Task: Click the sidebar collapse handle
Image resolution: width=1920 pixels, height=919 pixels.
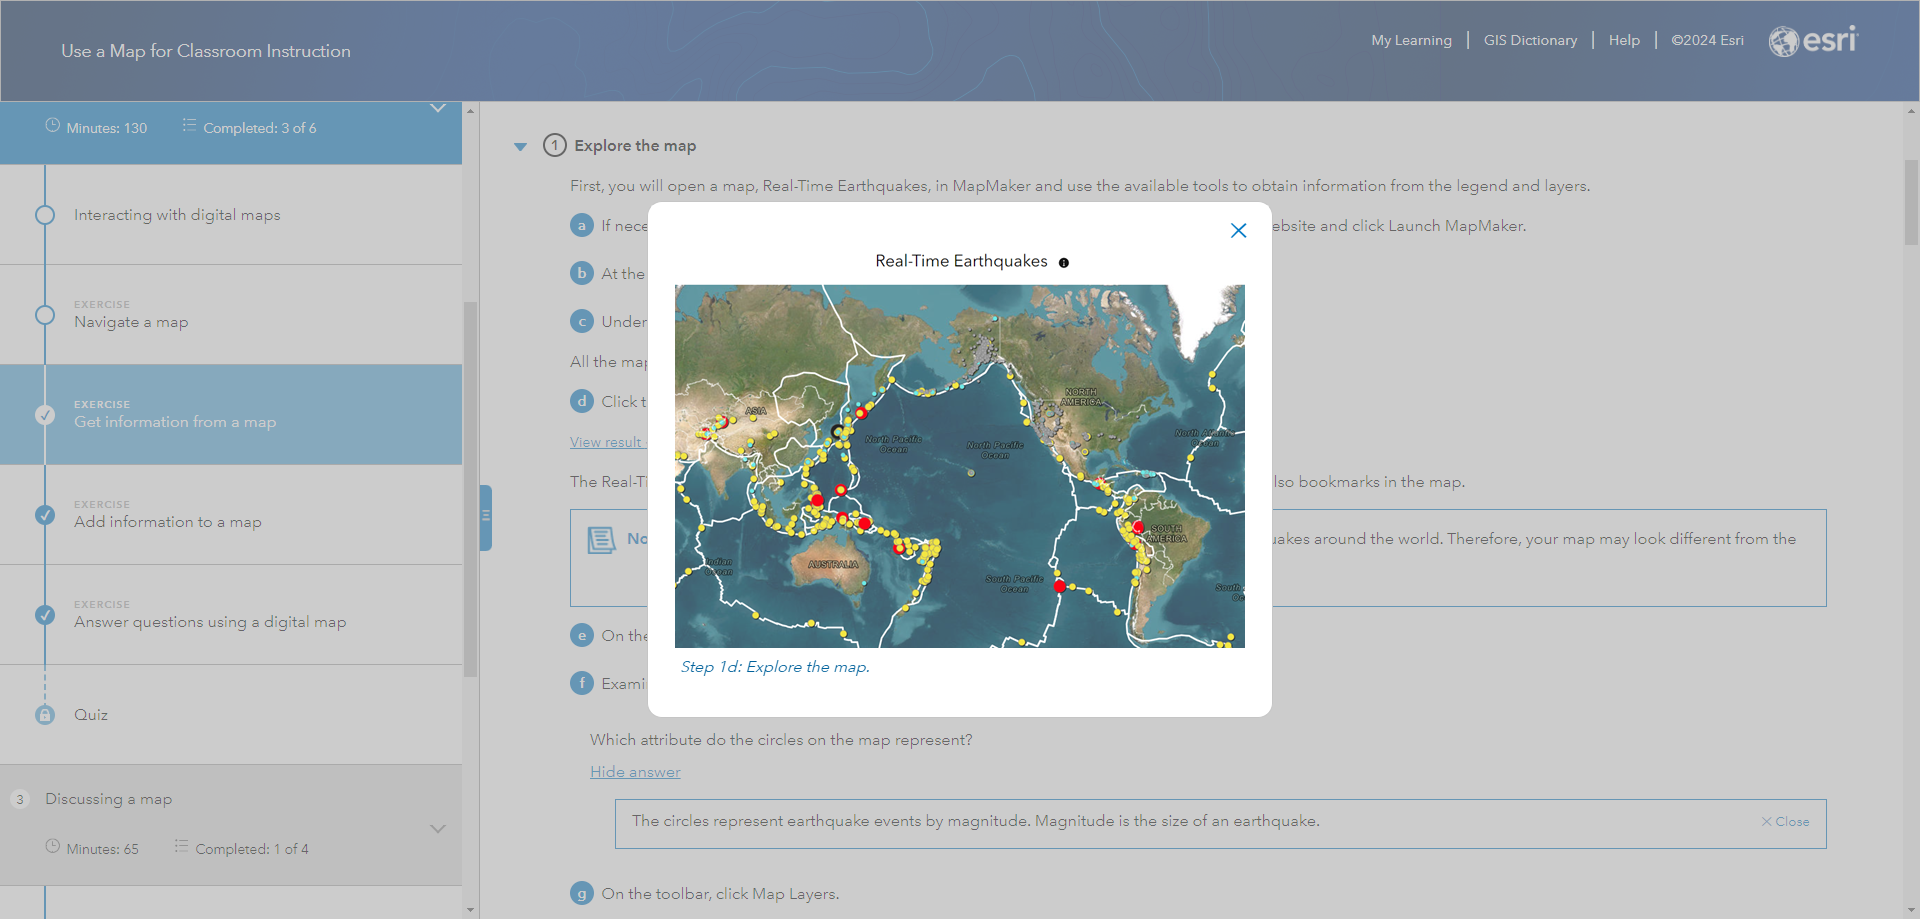Action: (x=486, y=517)
